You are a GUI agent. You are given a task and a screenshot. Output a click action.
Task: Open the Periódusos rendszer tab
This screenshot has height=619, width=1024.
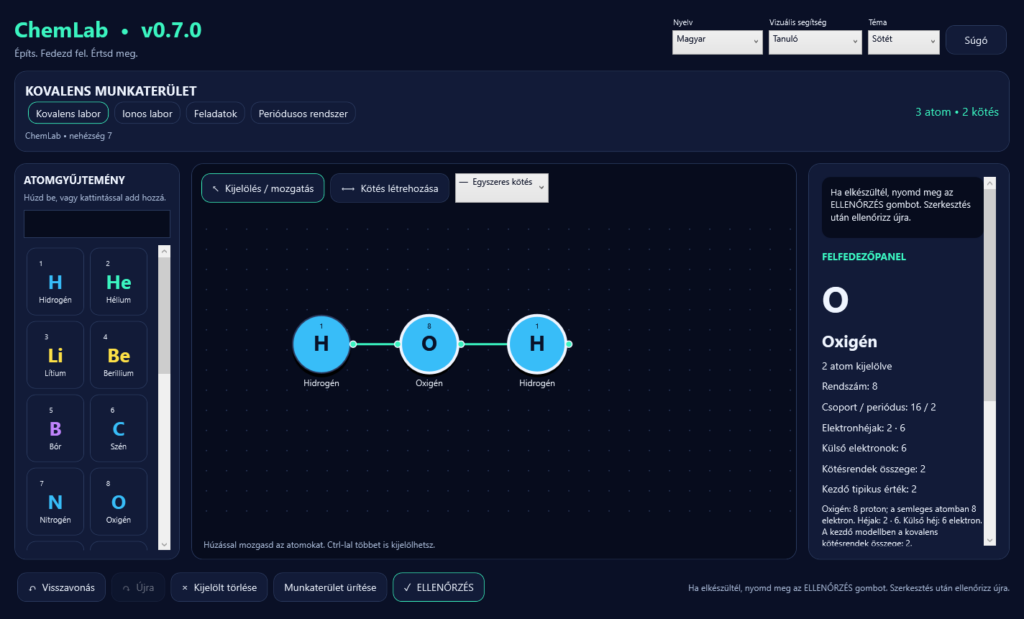coord(303,113)
